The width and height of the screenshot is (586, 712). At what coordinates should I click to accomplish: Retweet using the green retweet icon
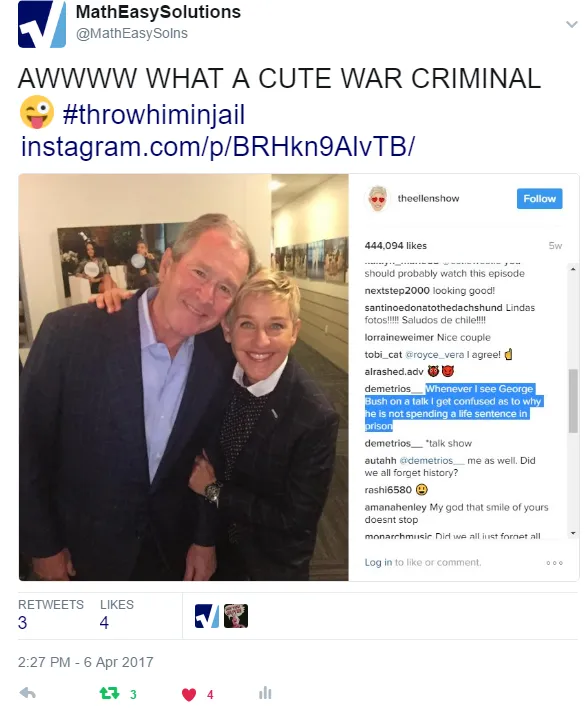click(109, 693)
